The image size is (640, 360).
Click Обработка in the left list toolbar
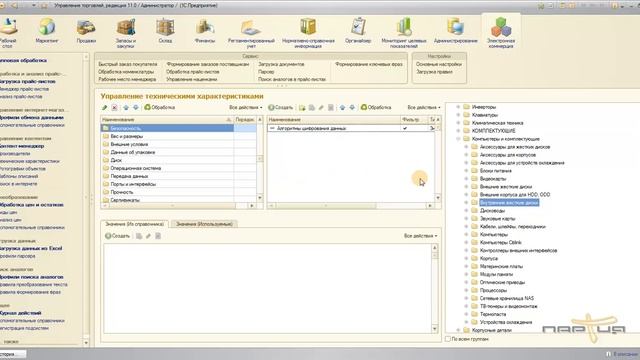click(x=160, y=107)
